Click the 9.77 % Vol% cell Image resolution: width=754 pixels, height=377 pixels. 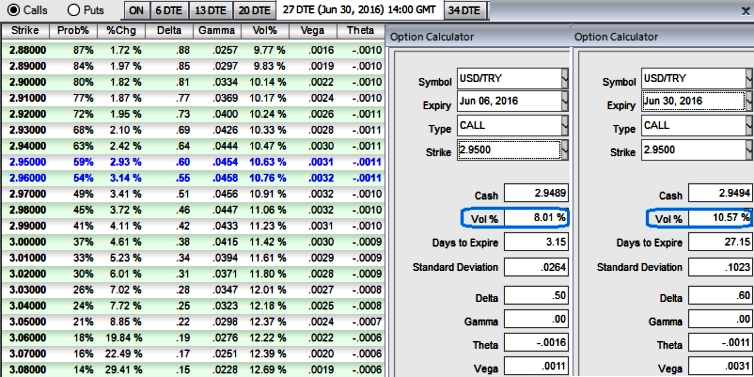(270, 50)
